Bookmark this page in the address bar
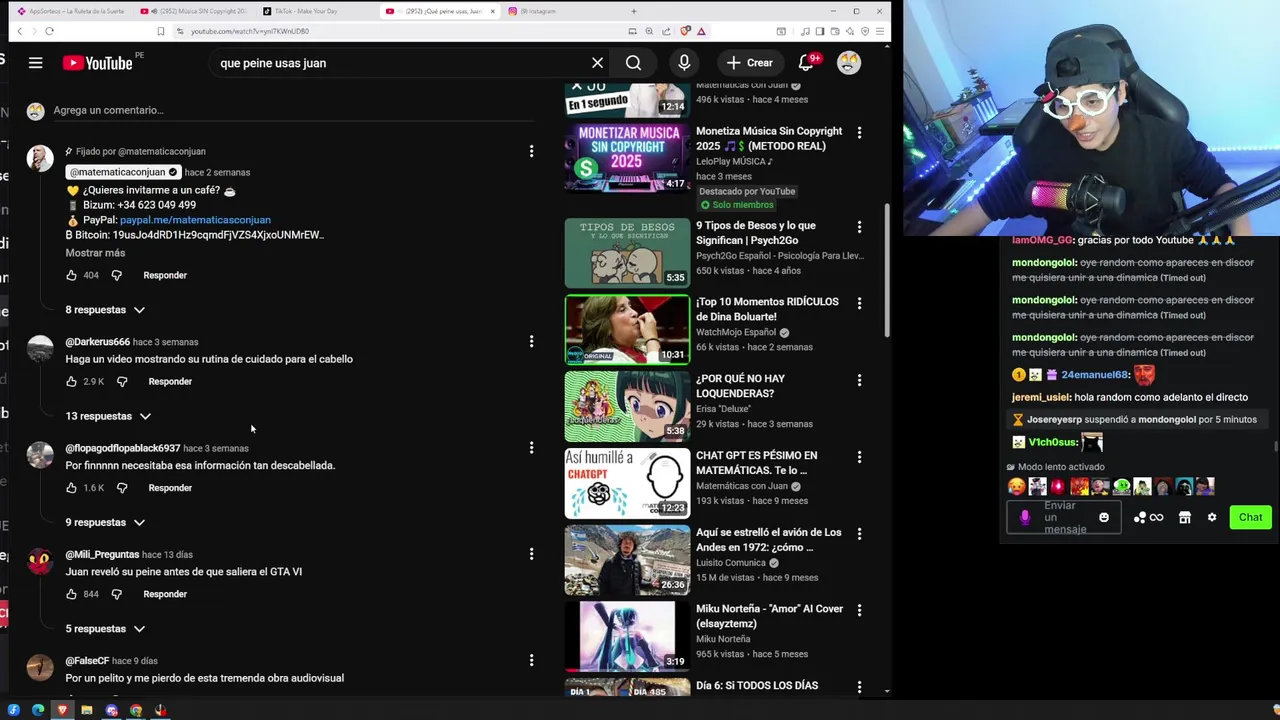The width and height of the screenshot is (1280, 720). (160, 31)
